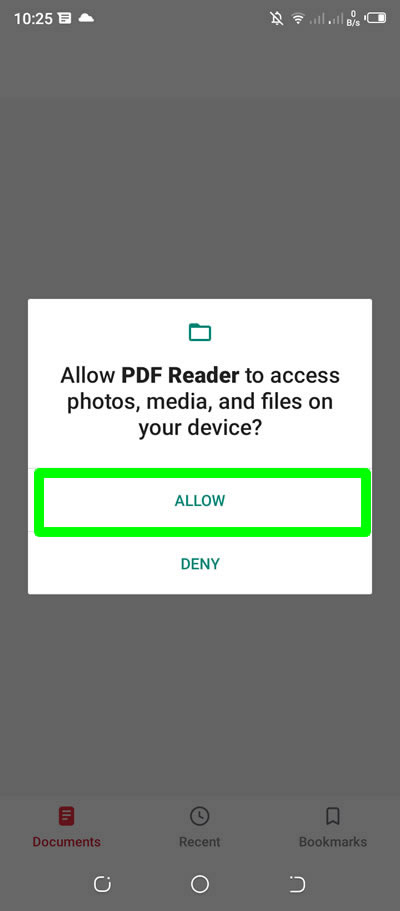Tap the battery indicator icon
Image resolution: width=400 pixels, height=911 pixels.
(376, 18)
